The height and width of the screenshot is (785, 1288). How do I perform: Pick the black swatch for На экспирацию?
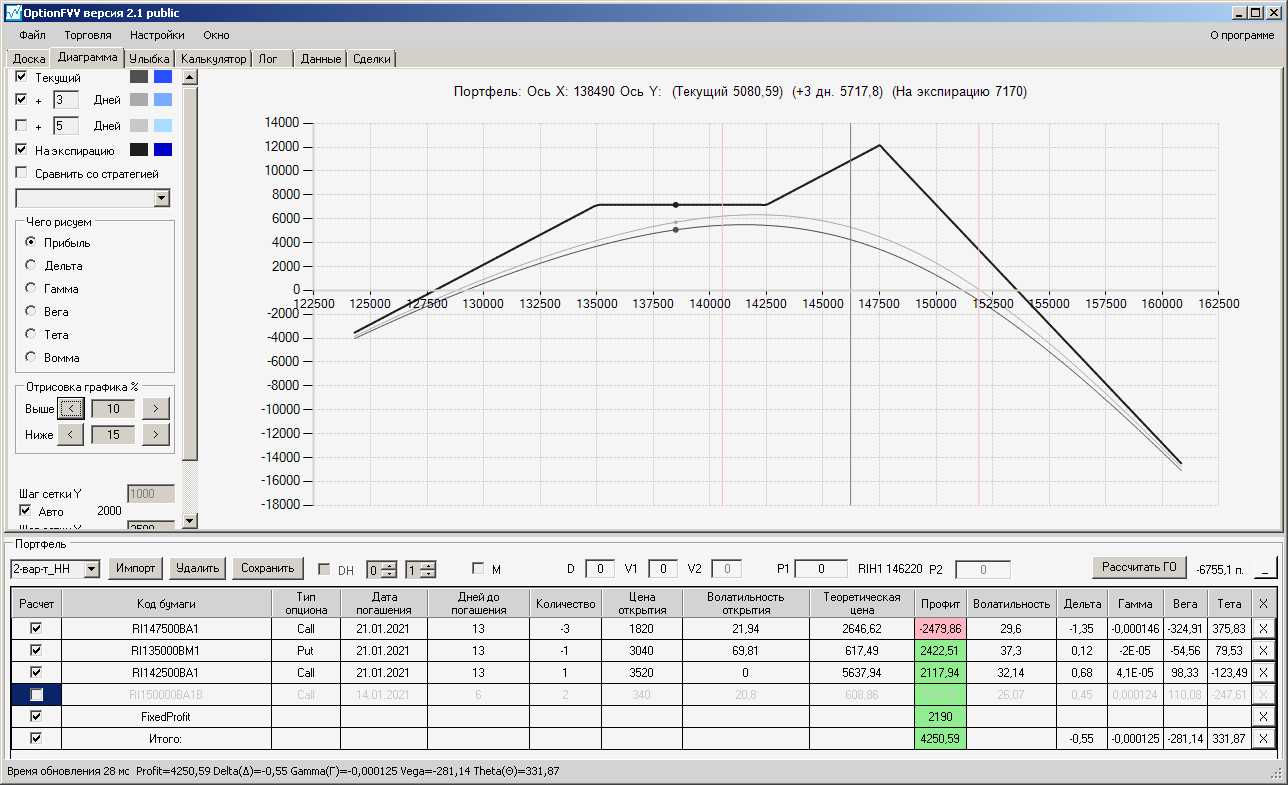139,150
